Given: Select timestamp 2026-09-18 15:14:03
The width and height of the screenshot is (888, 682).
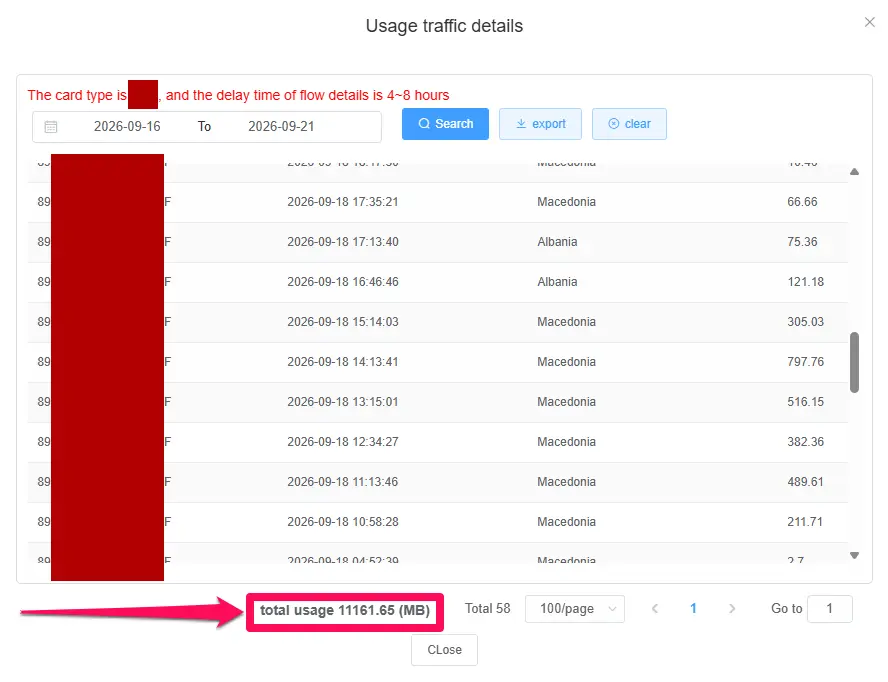Looking at the screenshot, I should [343, 322].
